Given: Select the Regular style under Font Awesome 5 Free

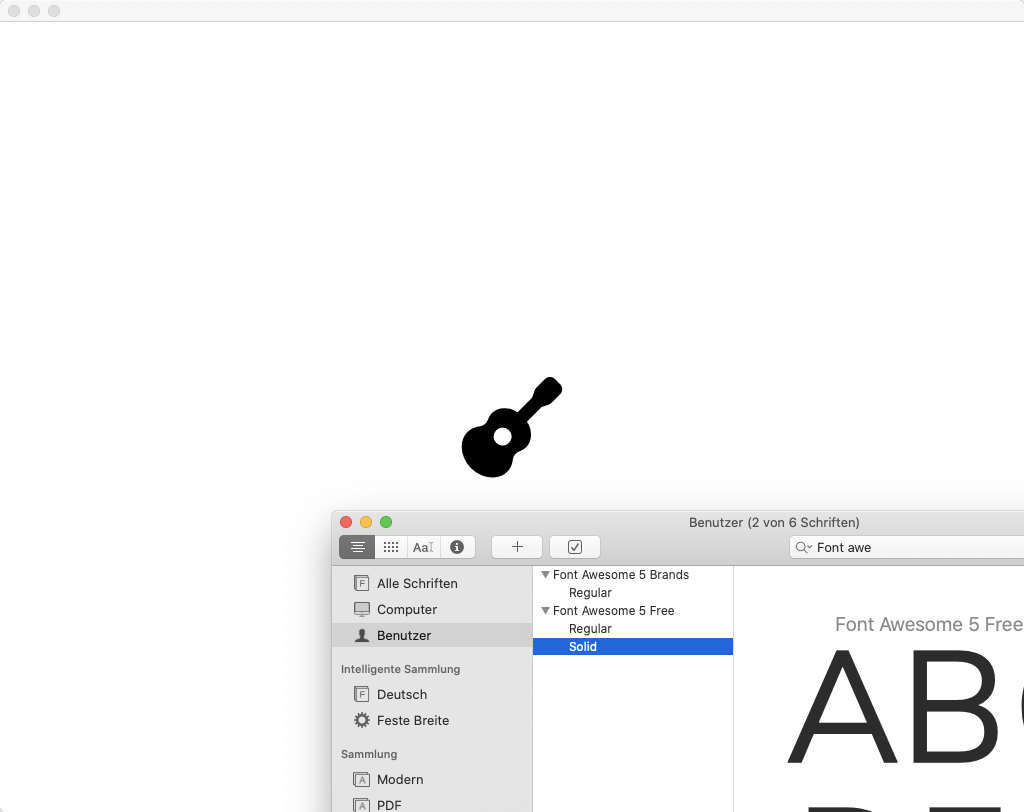Looking at the screenshot, I should 590,629.
